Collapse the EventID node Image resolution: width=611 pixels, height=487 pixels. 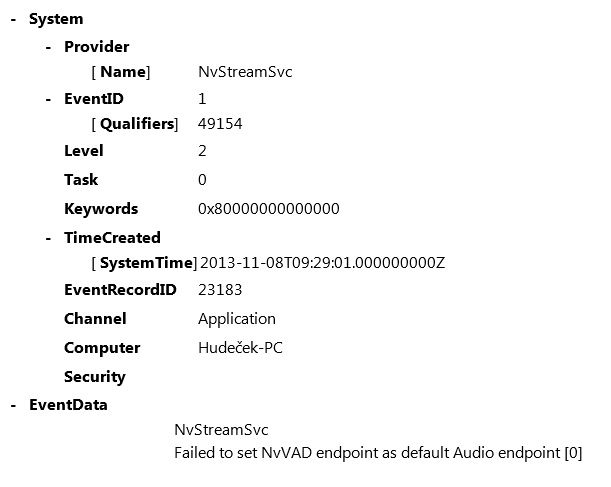pyautogui.click(x=48, y=99)
